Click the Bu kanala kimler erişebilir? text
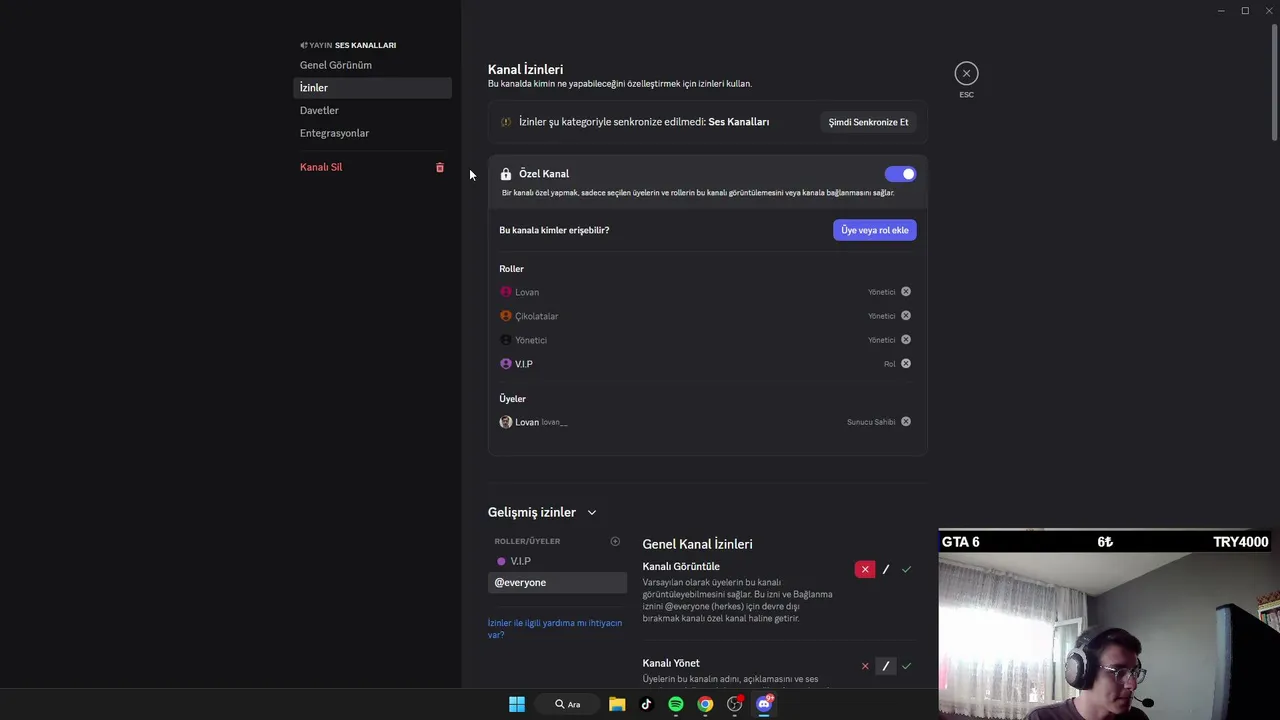 pos(554,230)
